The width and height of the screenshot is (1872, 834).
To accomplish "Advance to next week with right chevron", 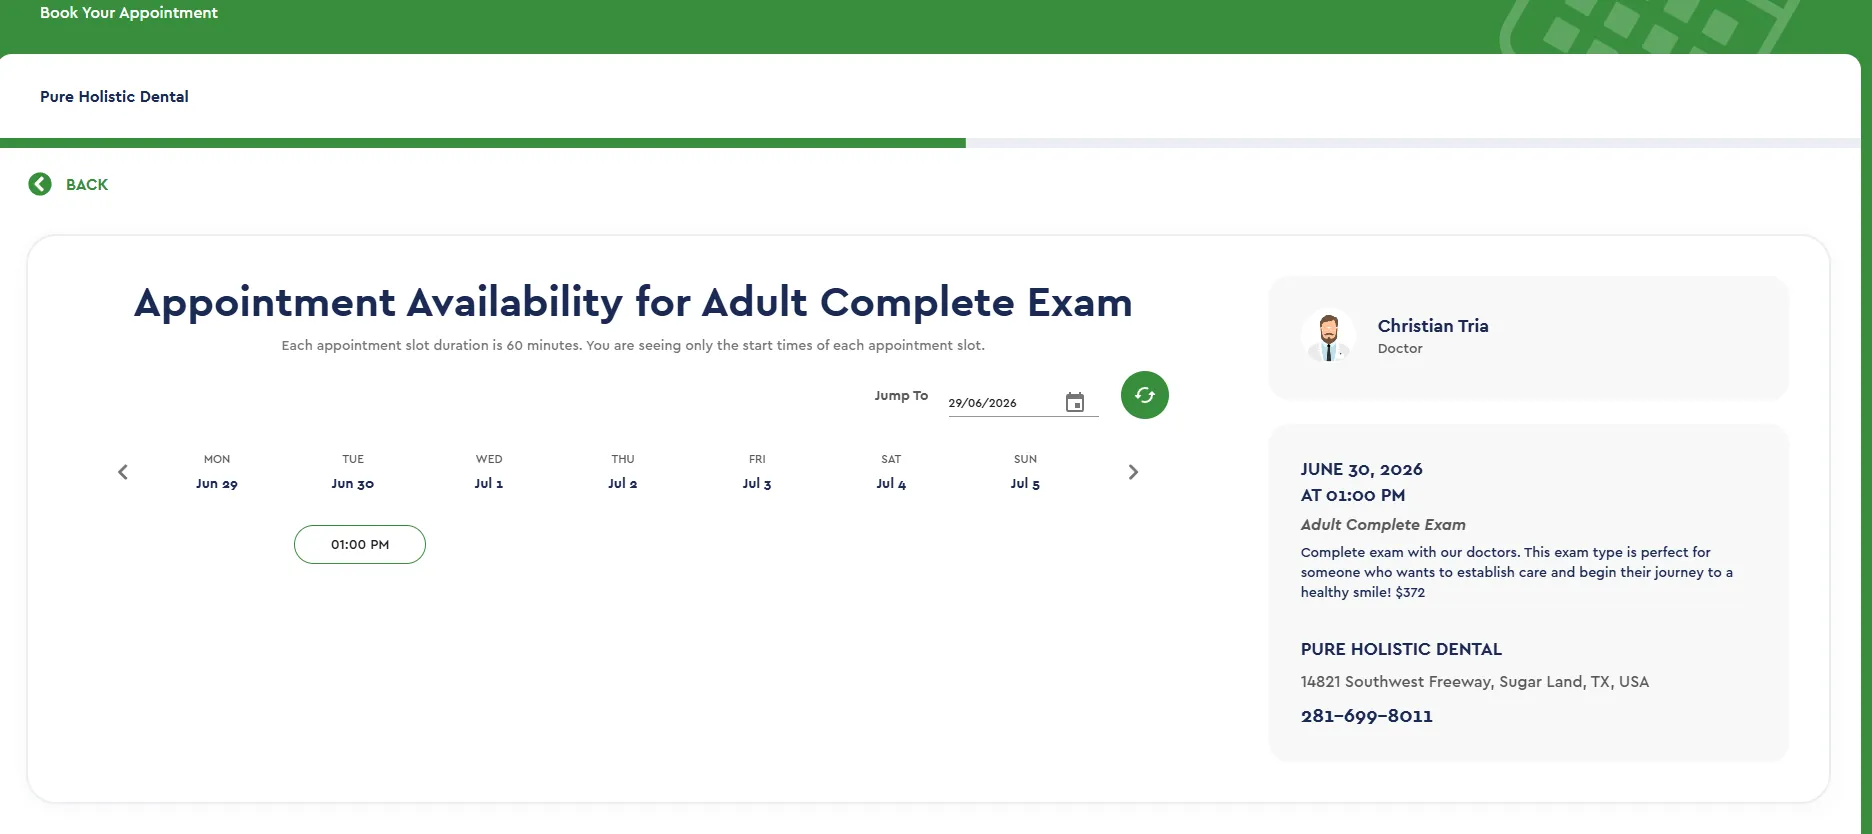I will click(1133, 472).
